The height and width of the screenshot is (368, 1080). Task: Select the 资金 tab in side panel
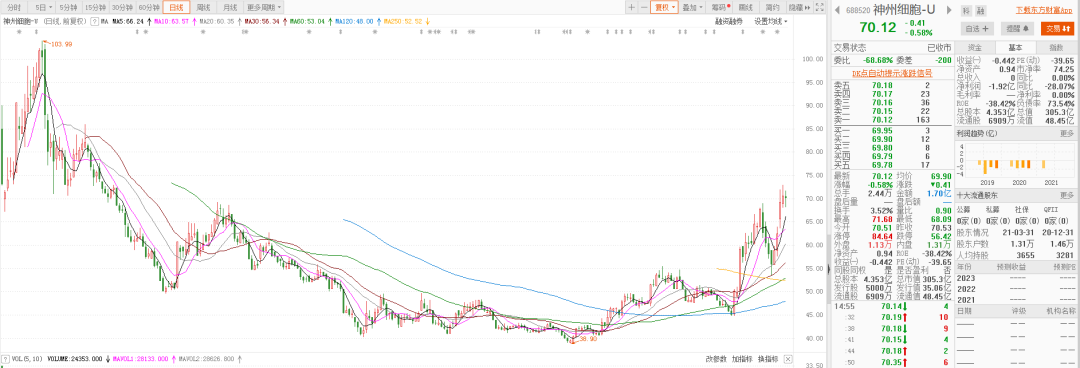(x=975, y=48)
